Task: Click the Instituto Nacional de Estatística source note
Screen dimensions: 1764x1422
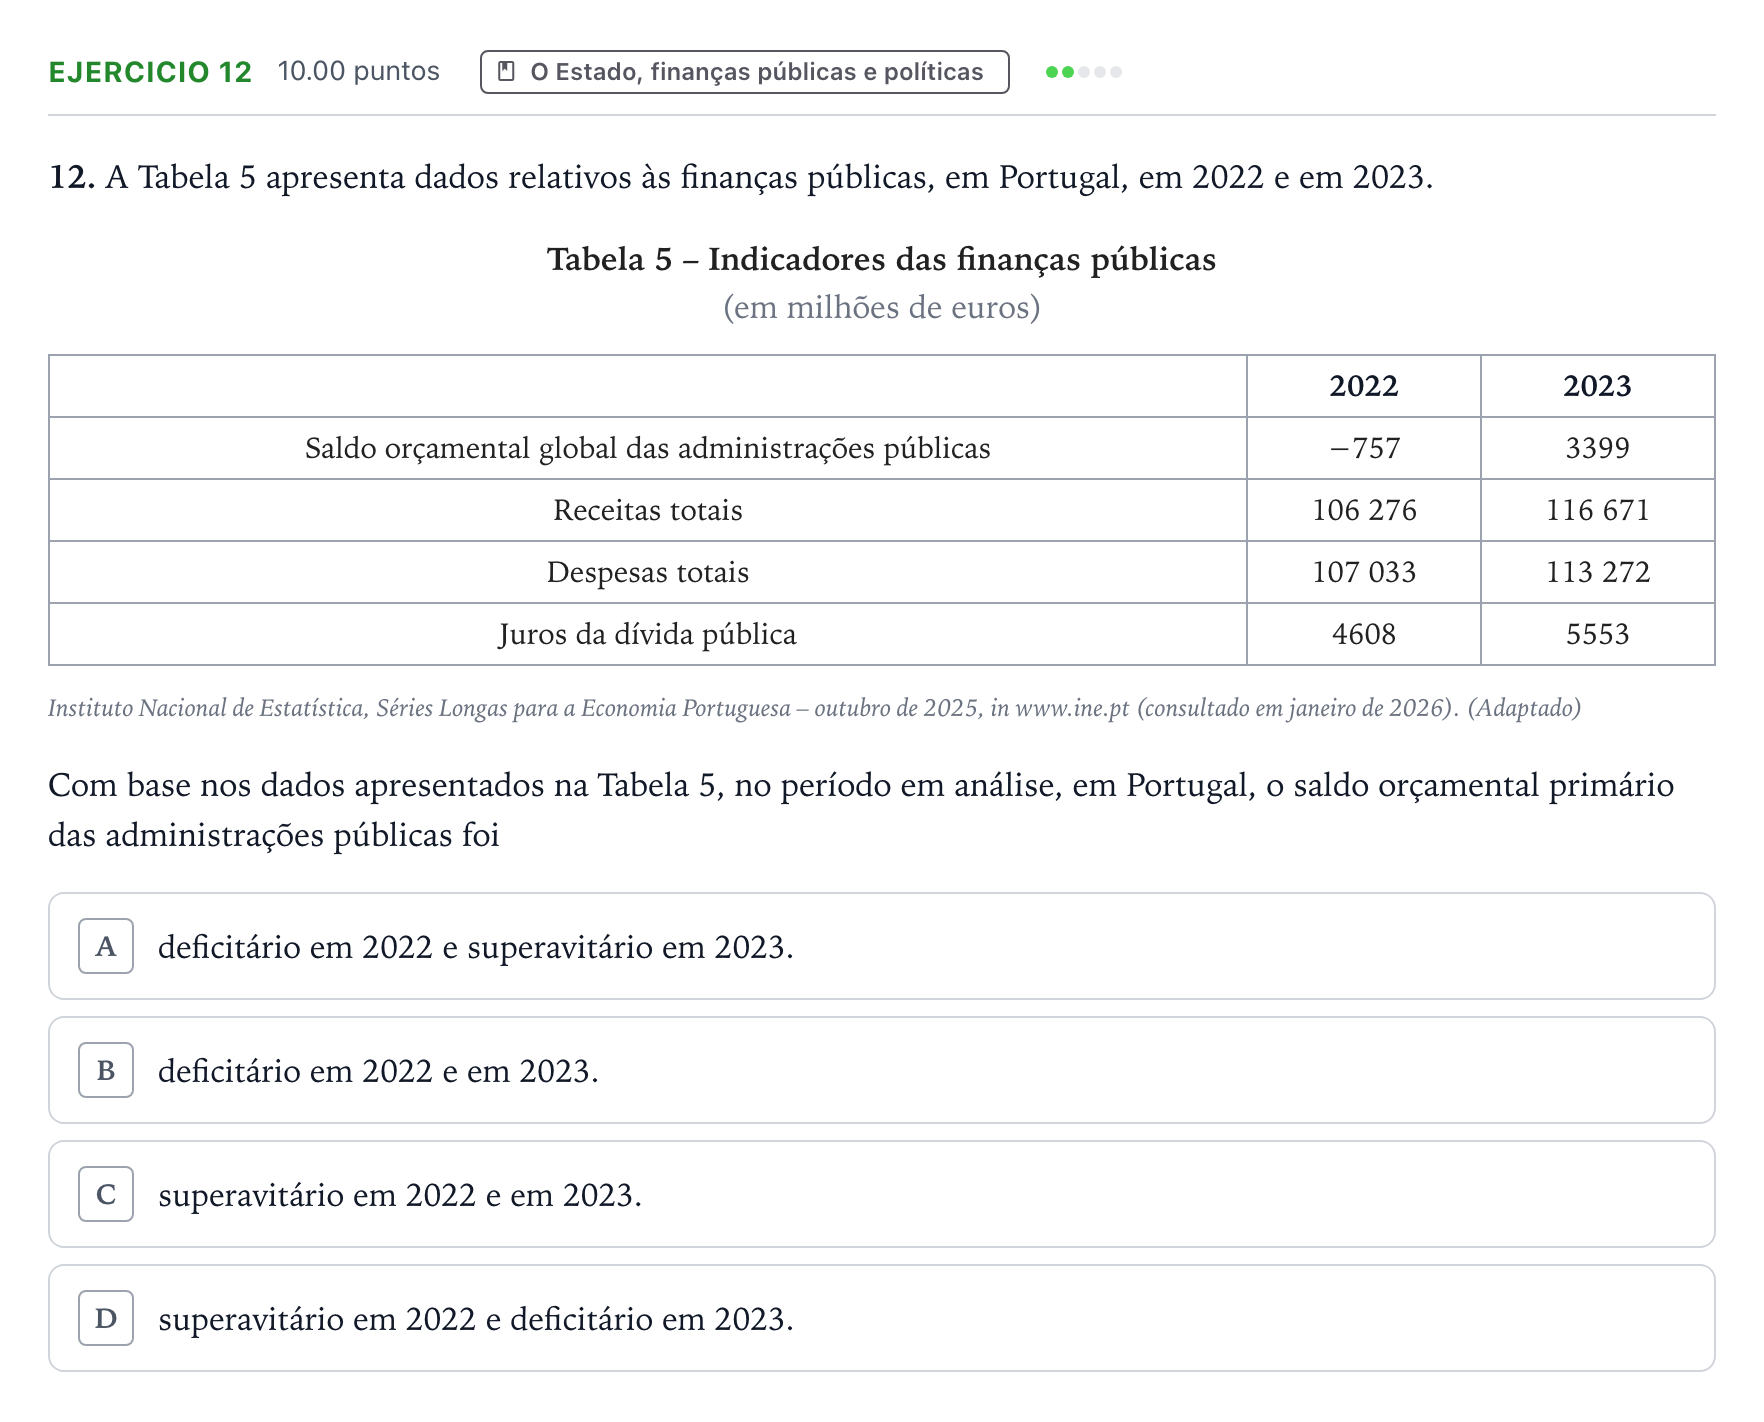Action: (814, 708)
